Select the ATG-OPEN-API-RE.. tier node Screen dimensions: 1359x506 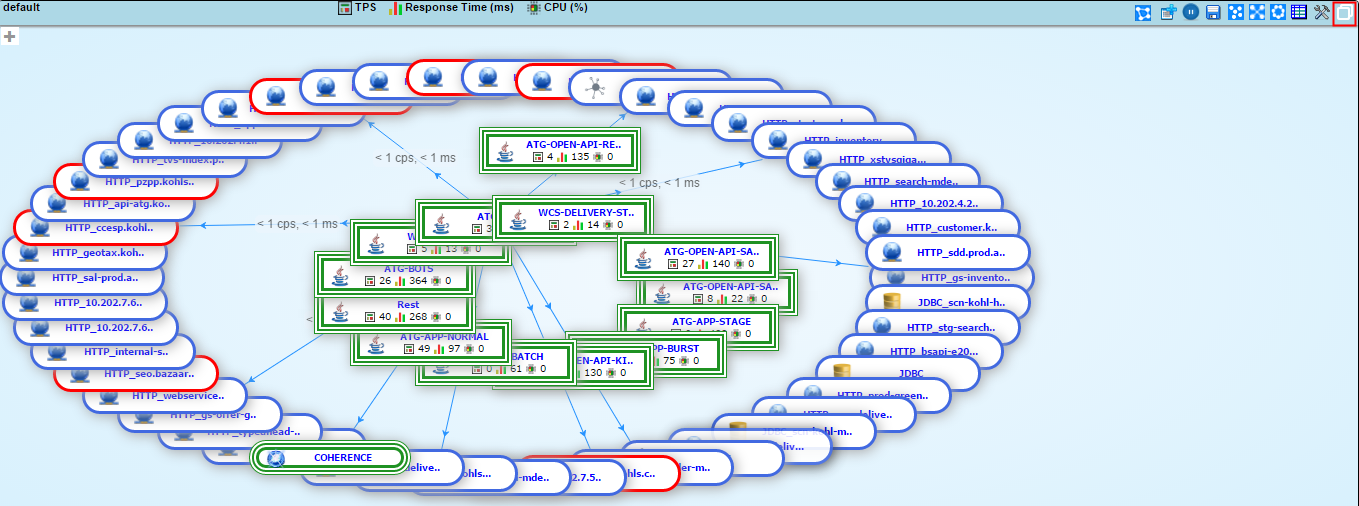coord(560,150)
